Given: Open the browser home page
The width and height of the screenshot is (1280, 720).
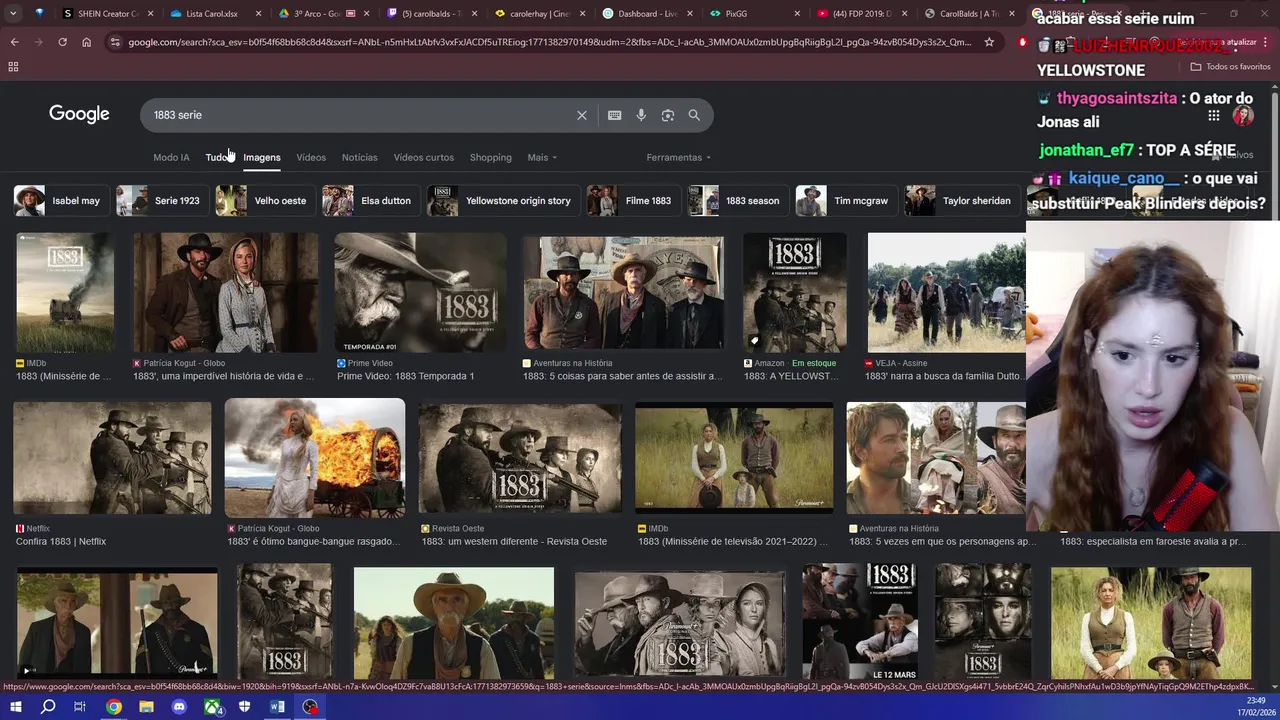Looking at the screenshot, I should pos(86,42).
